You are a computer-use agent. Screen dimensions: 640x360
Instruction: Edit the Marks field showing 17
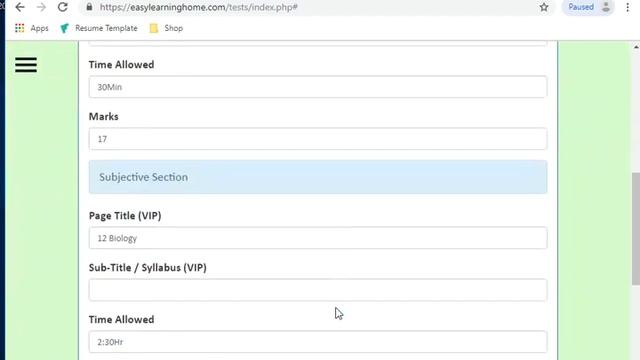[318, 139]
